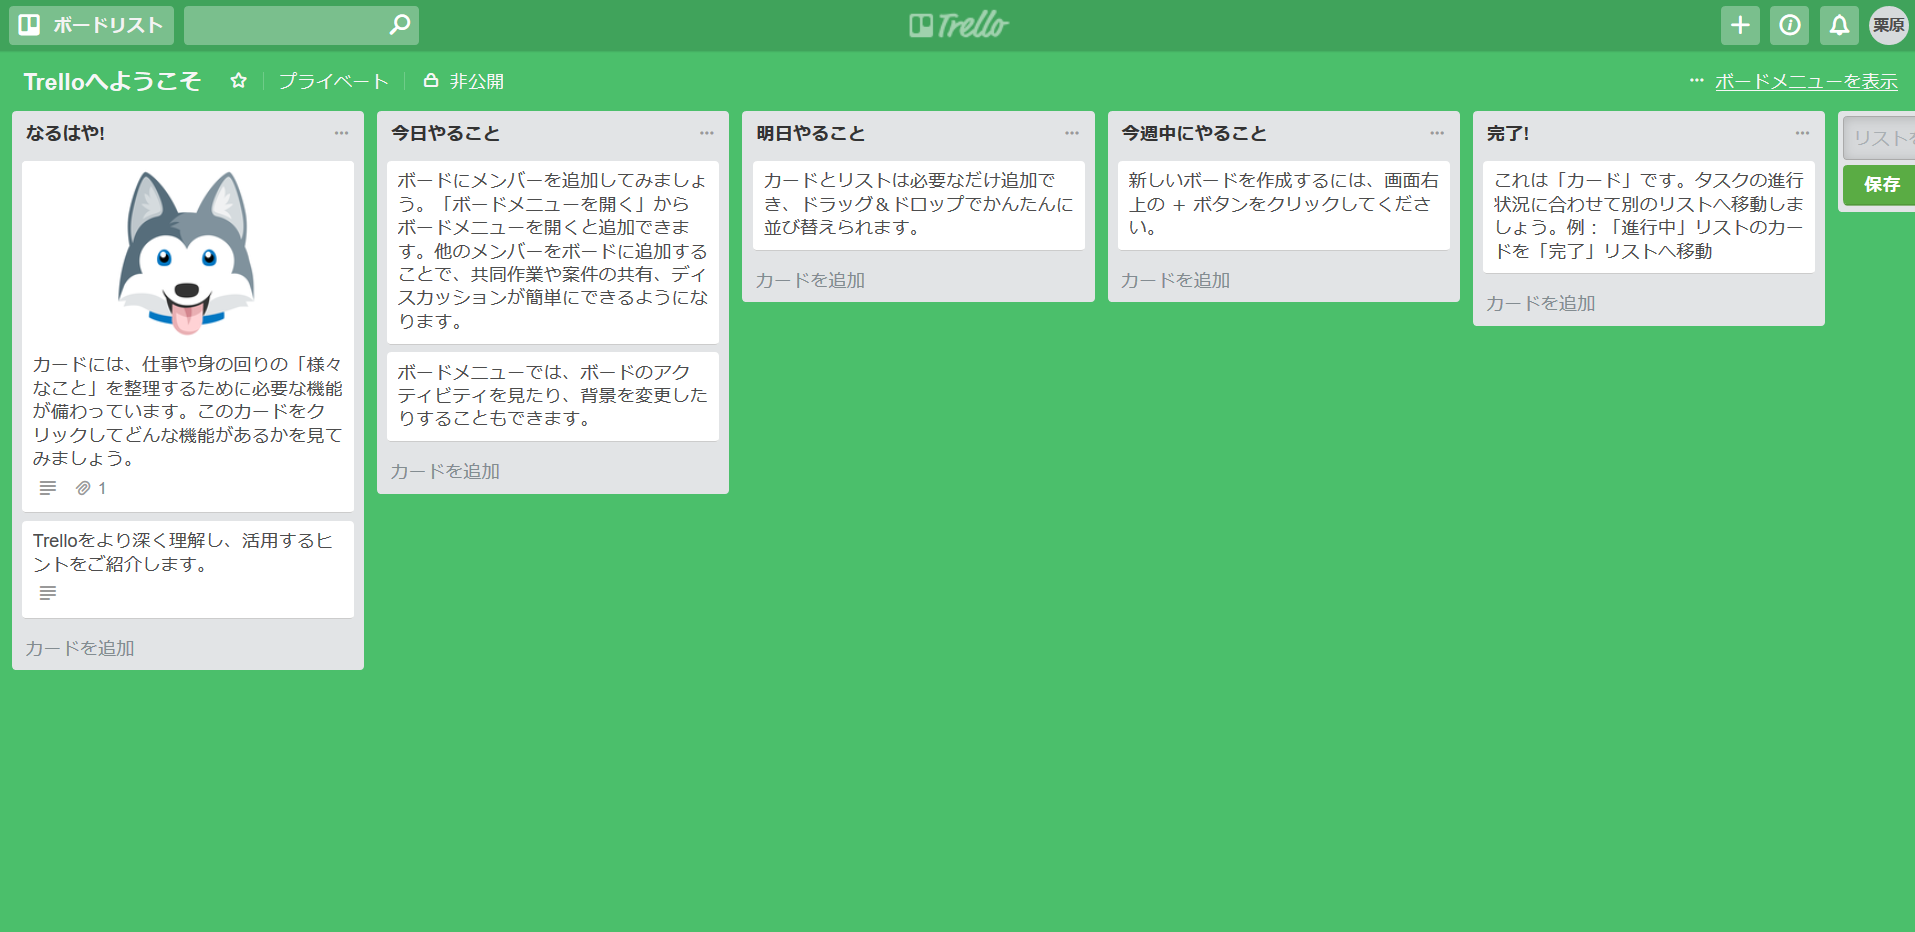Click the 今日やること list title
1915x932 pixels.
(445, 133)
